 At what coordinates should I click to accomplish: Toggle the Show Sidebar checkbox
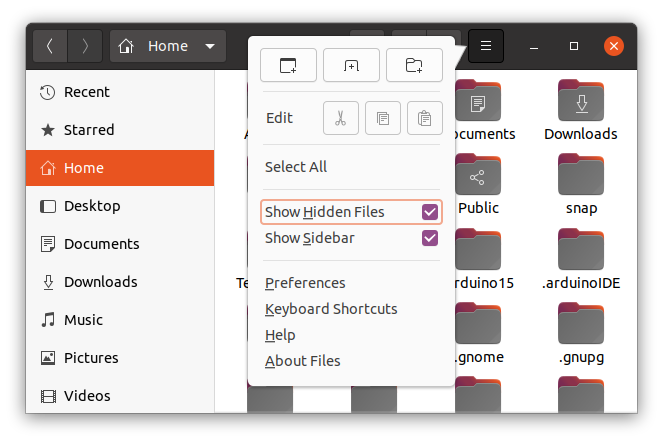[x=430, y=238]
